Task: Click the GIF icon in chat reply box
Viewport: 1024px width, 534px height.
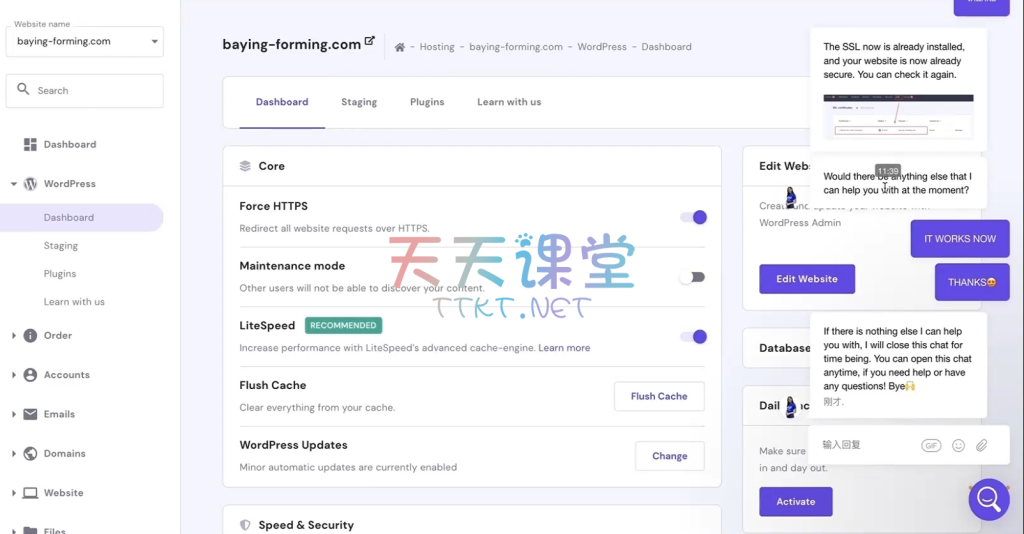Action: (931, 445)
